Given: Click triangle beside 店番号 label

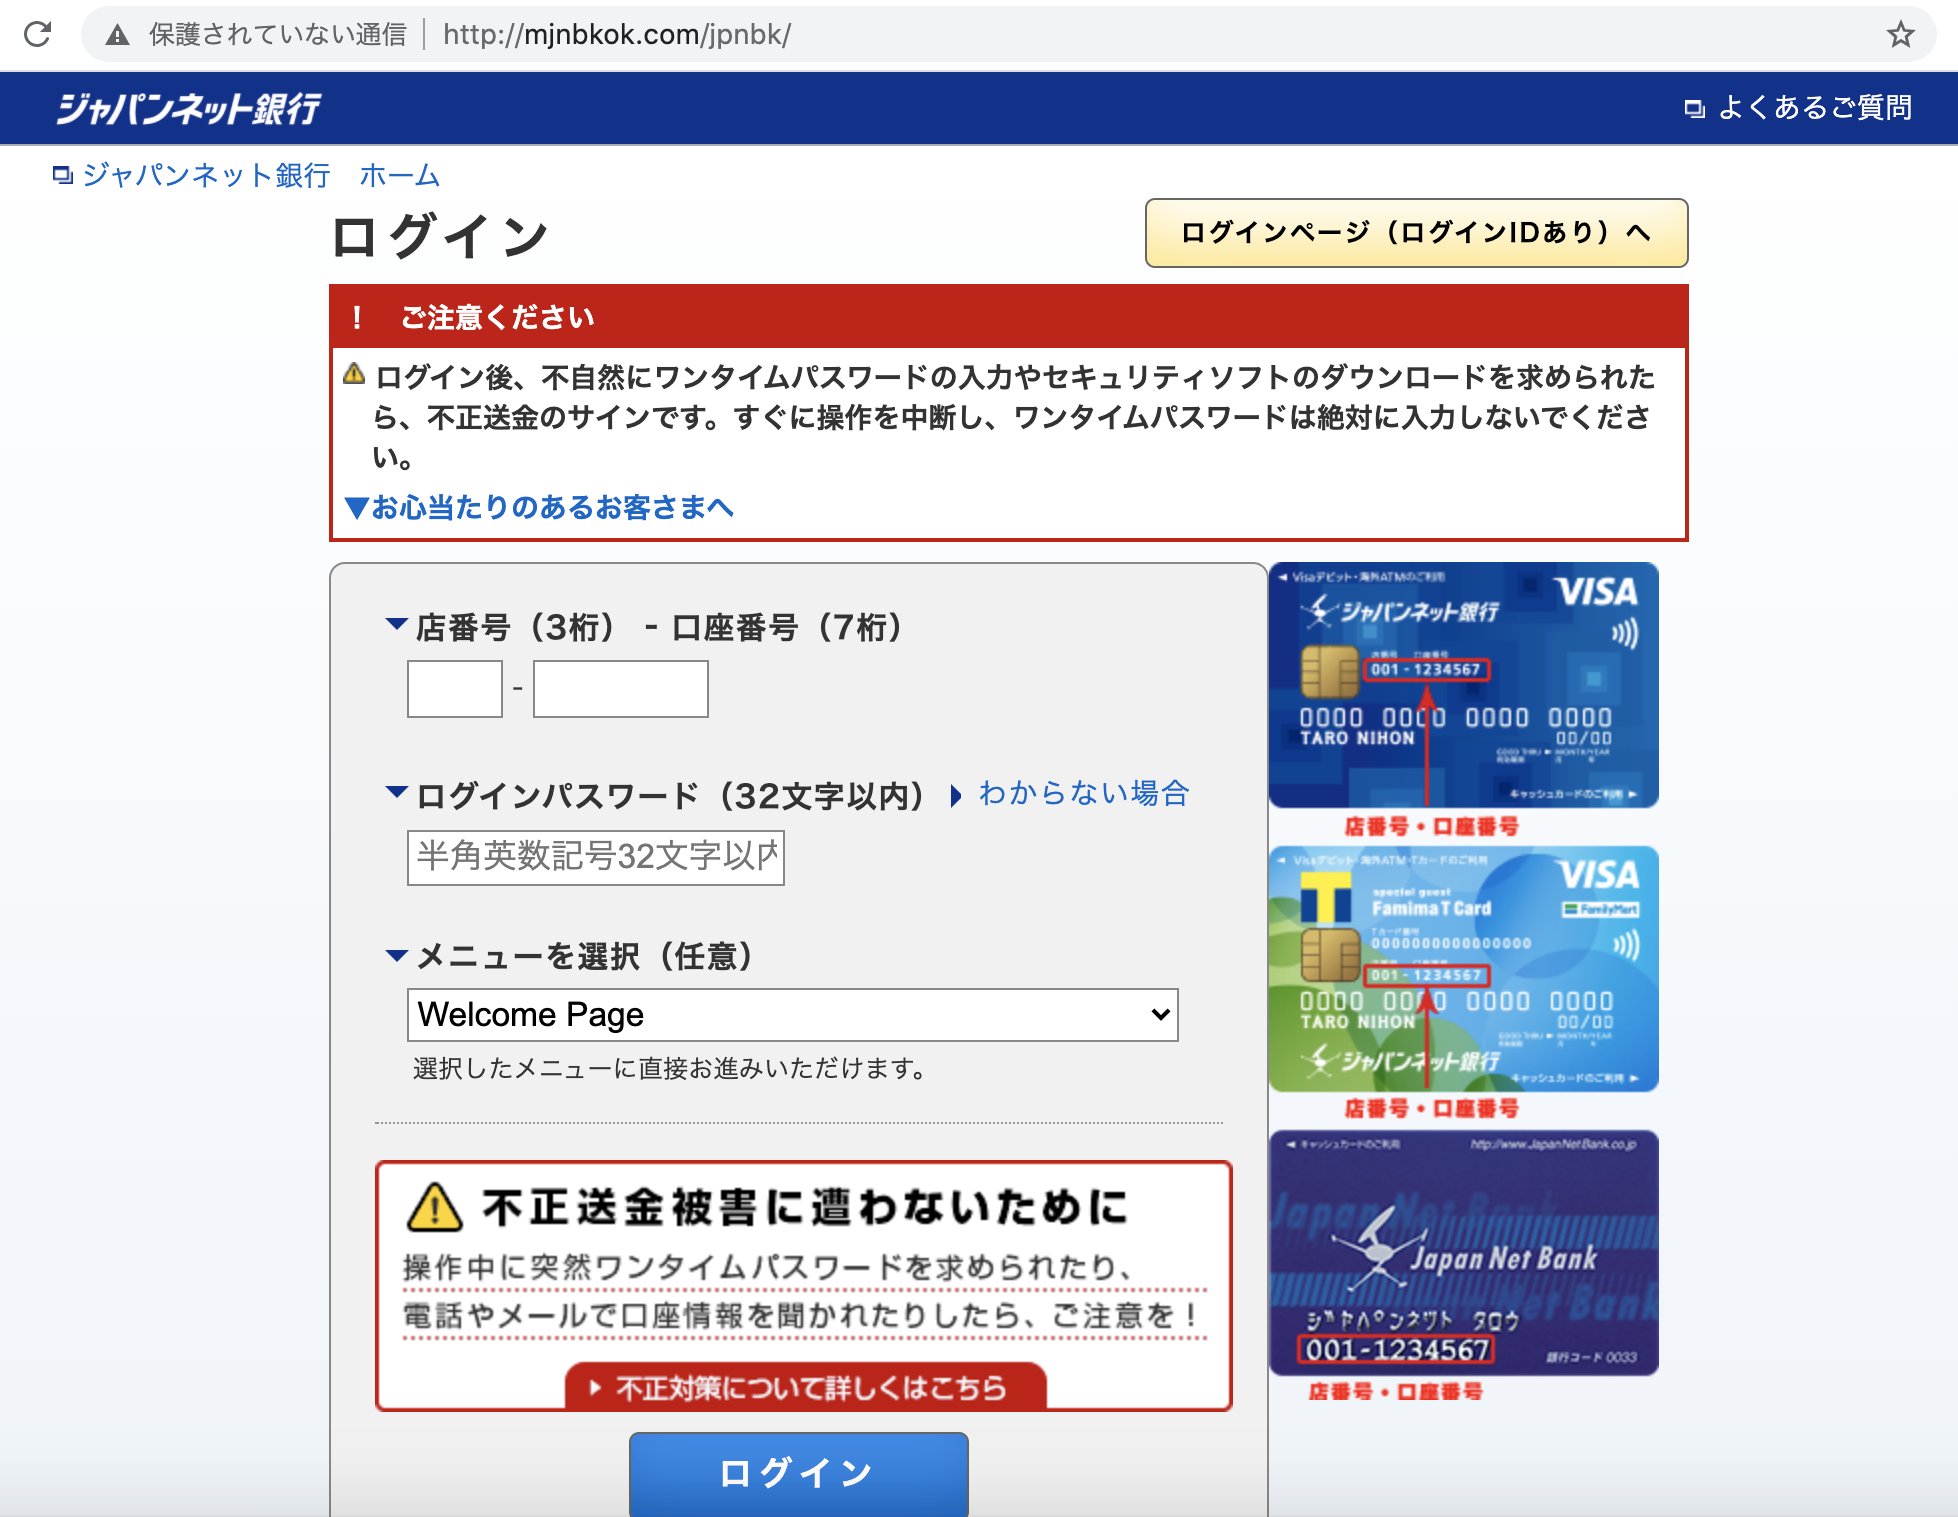Looking at the screenshot, I should click(396, 624).
